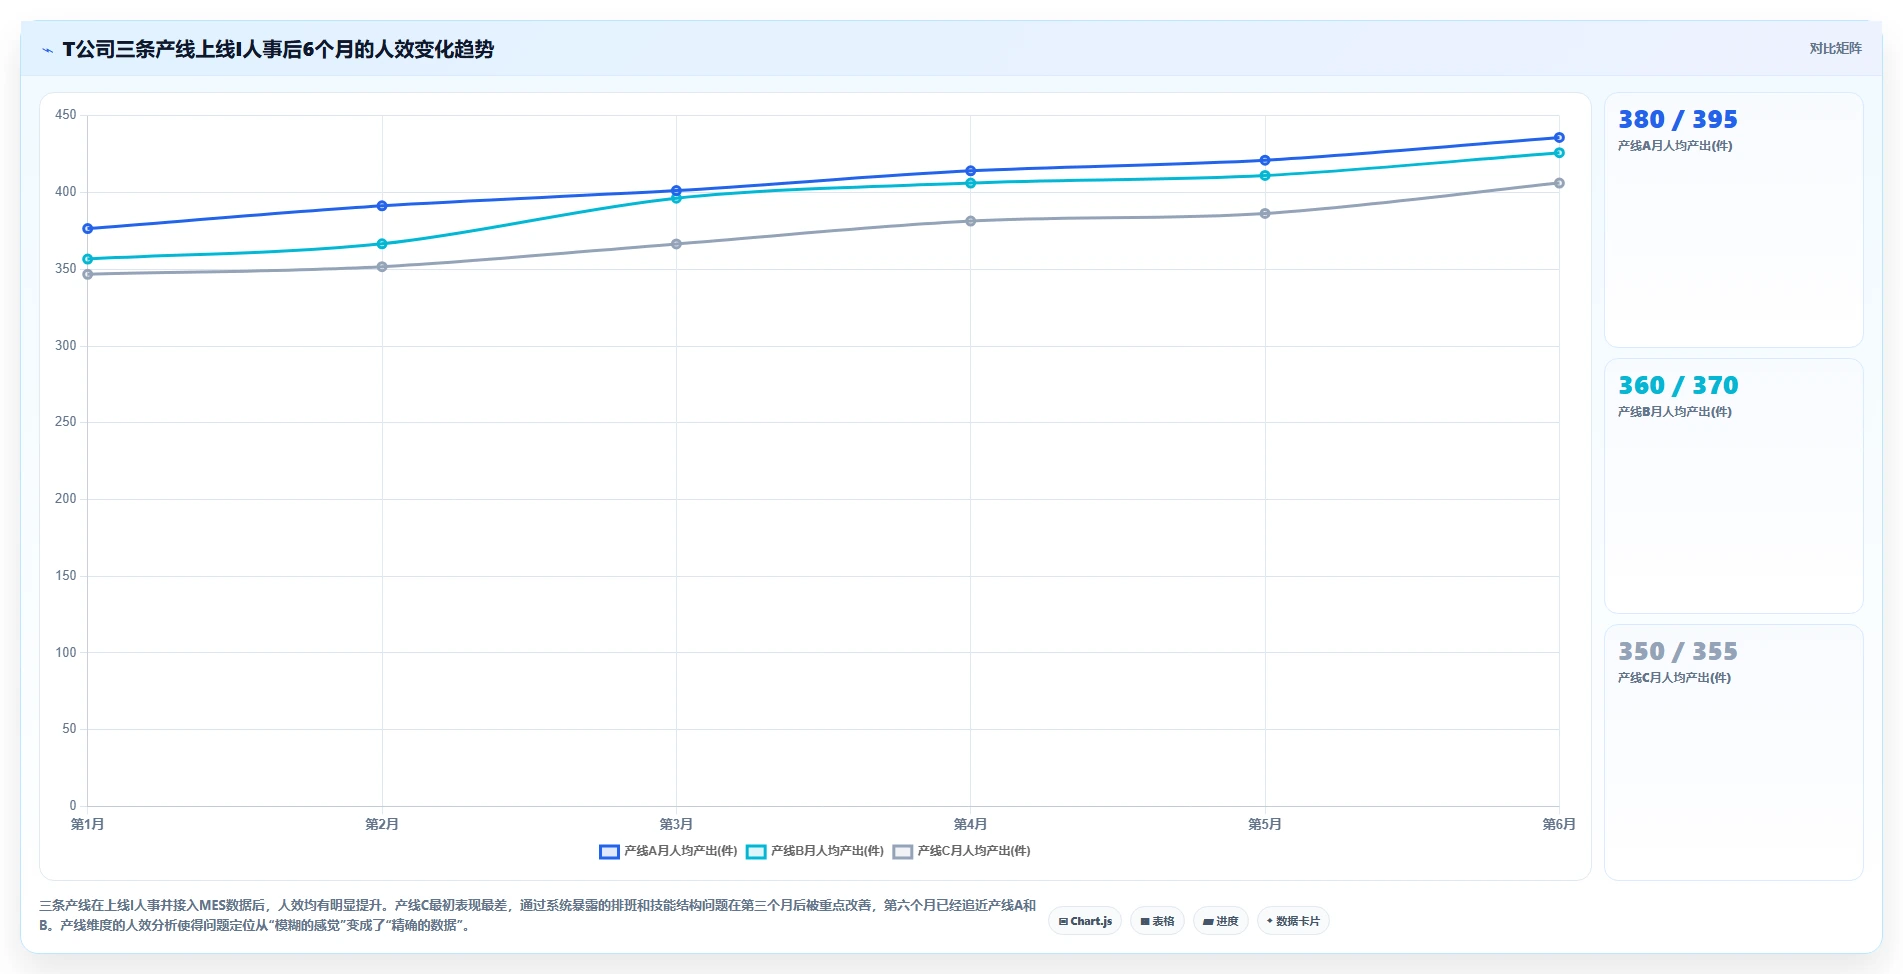Toggle the 产线B月人均产出 legend swatch
The image size is (1903, 974).
[756, 852]
